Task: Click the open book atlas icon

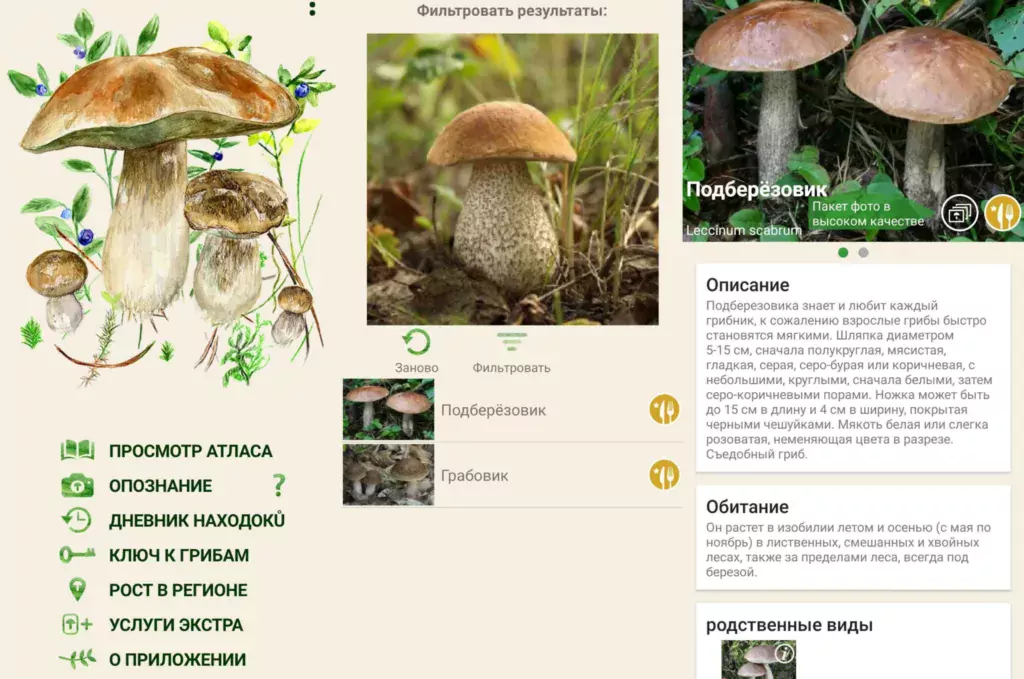Action: (77, 451)
